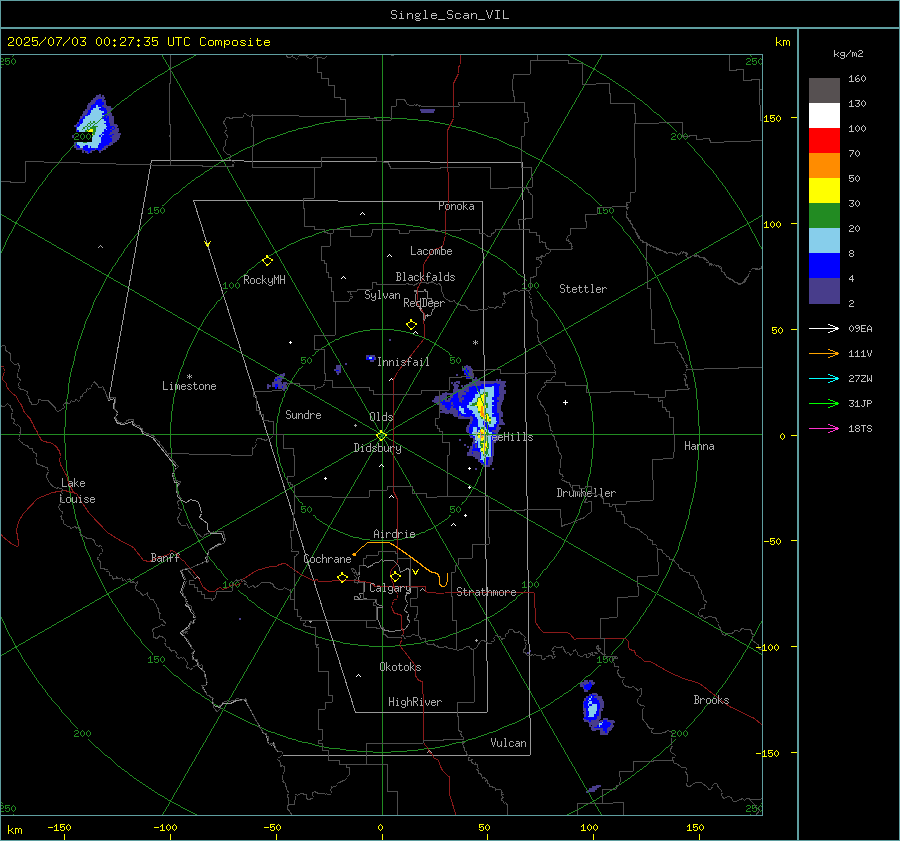Click the Ponoka city label
This screenshot has width=900, height=841.
click(456, 206)
